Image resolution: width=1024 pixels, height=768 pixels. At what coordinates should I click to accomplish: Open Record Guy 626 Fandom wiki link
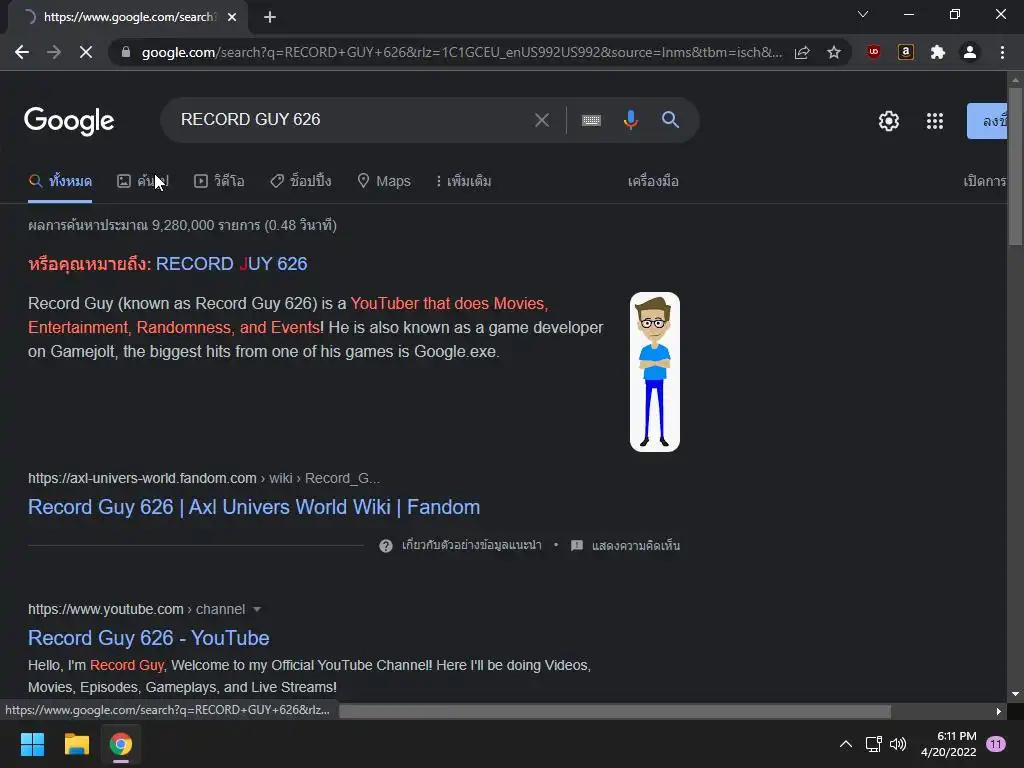pyautogui.click(x=254, y=507)
